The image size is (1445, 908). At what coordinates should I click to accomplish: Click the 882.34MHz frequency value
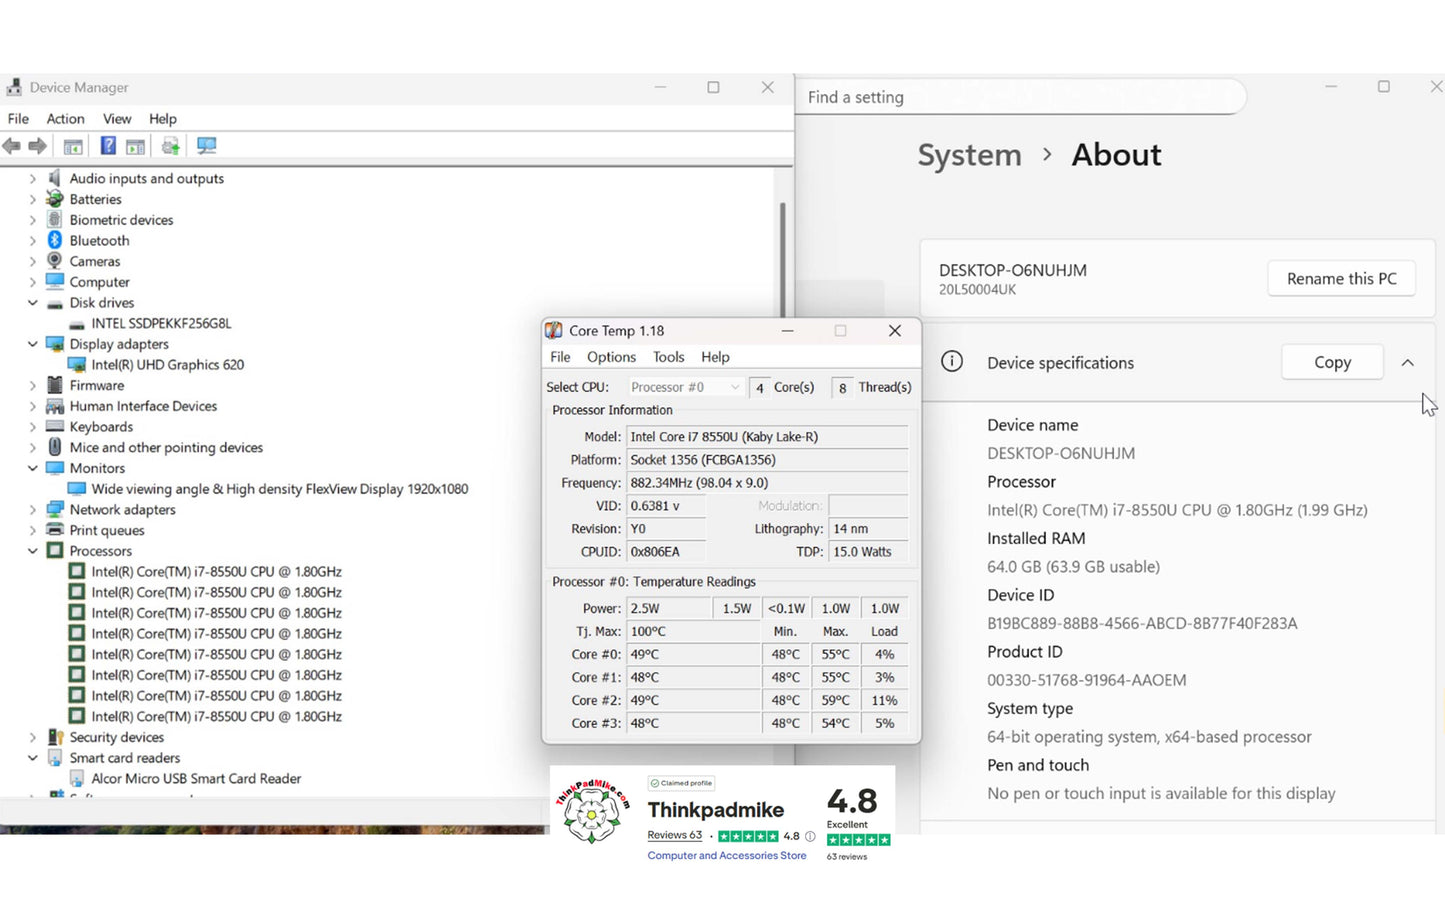(767, 483)
